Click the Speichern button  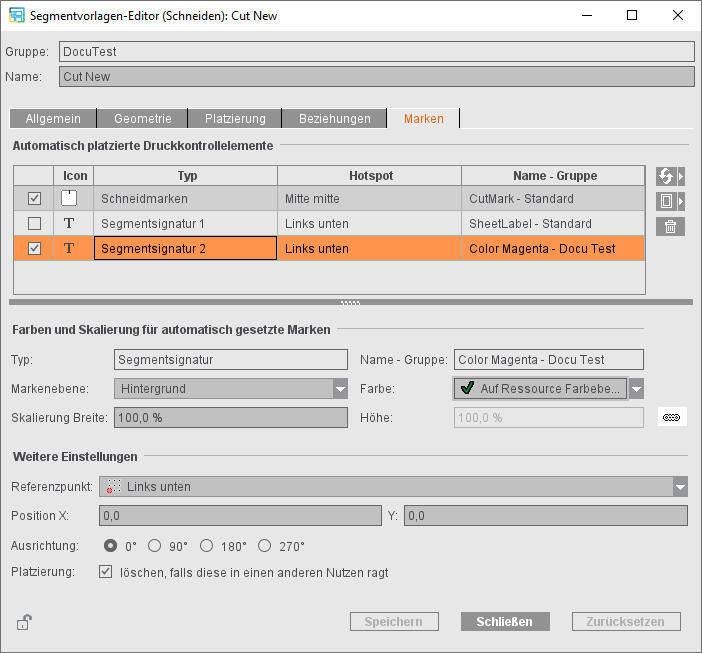[x=394, y=622]
